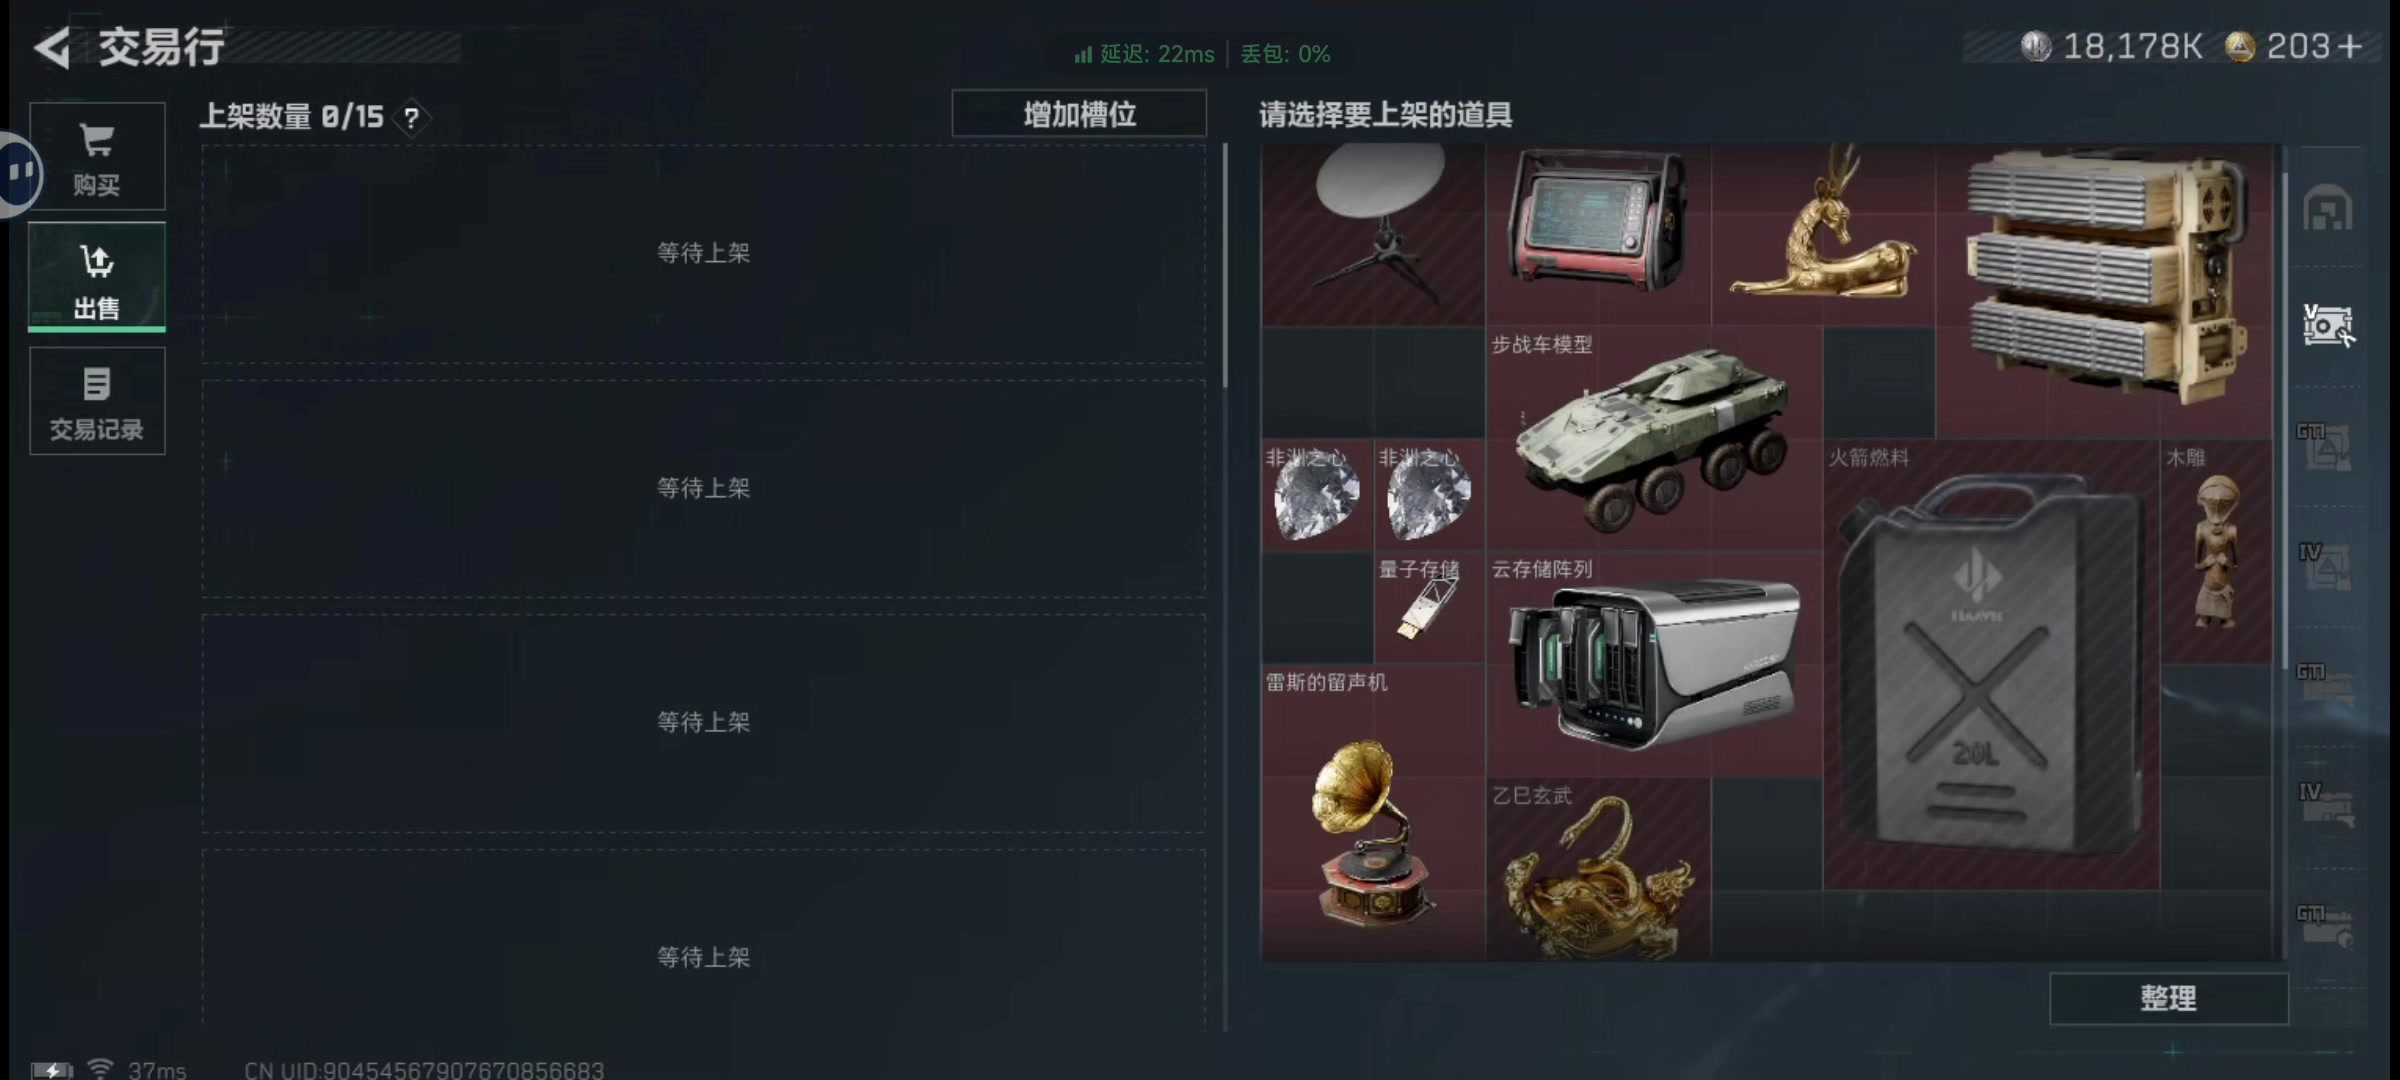Image resolution: width=2400 pixels, height=1080 pixels.
Task: Select the 火箭燃料 fuel canister item
Action: pyautogui.click(x=1991, y=664)
